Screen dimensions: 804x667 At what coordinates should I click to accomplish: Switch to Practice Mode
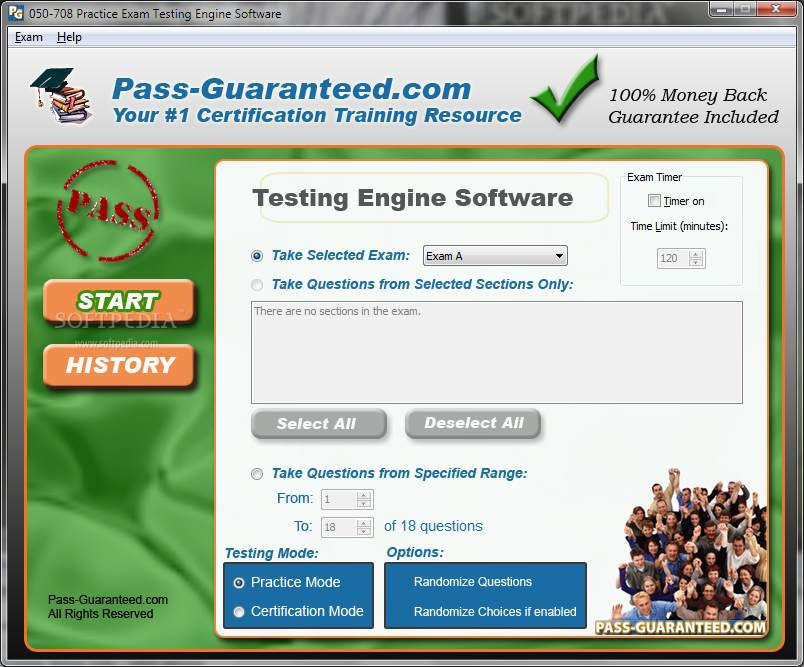[x=239, y=583]
